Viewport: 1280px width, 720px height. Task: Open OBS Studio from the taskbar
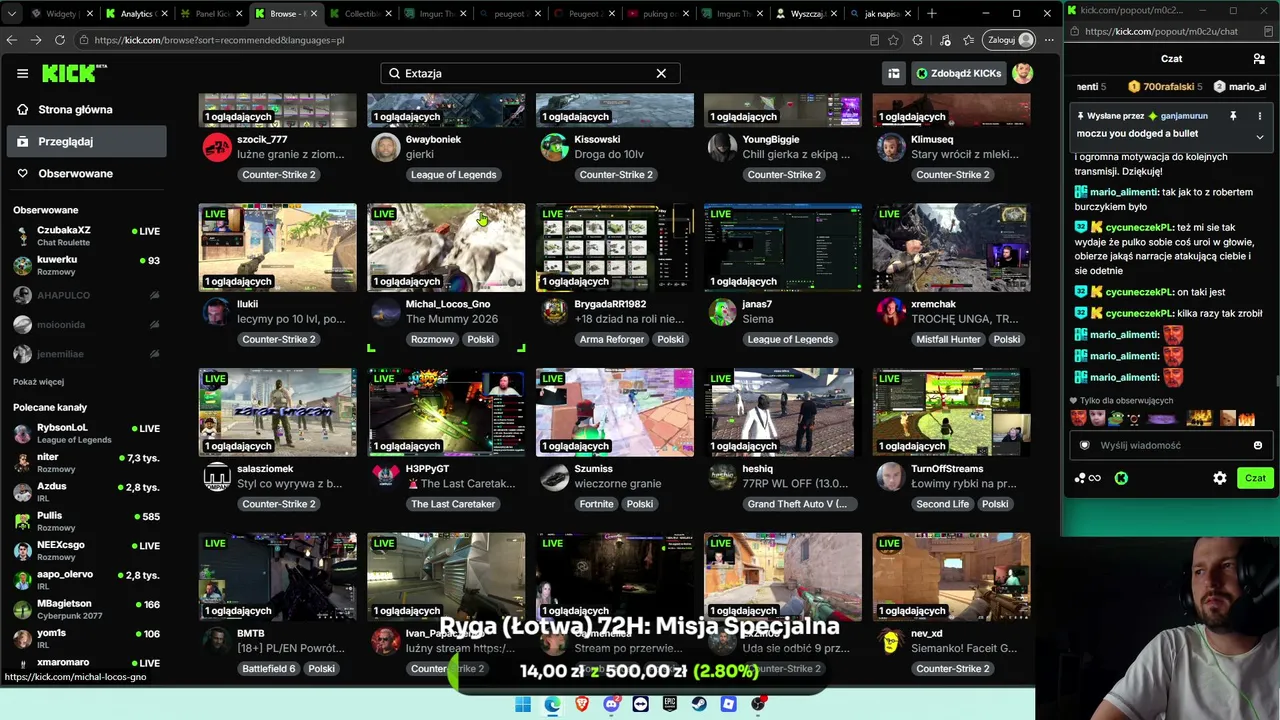point(758,704)
